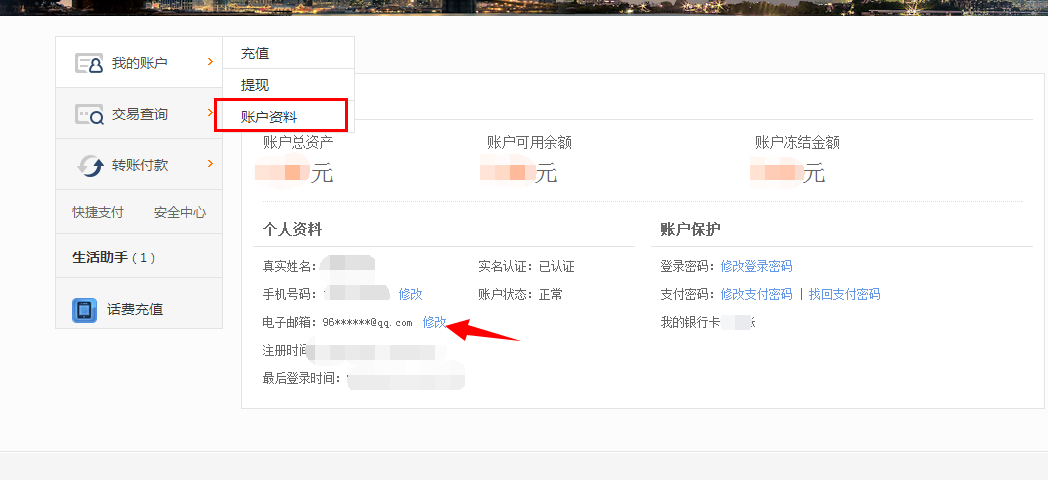Go to 安全中心 in the sidebar
Viewport: 1048px width, 480px height.
click(x=180, y=212)
